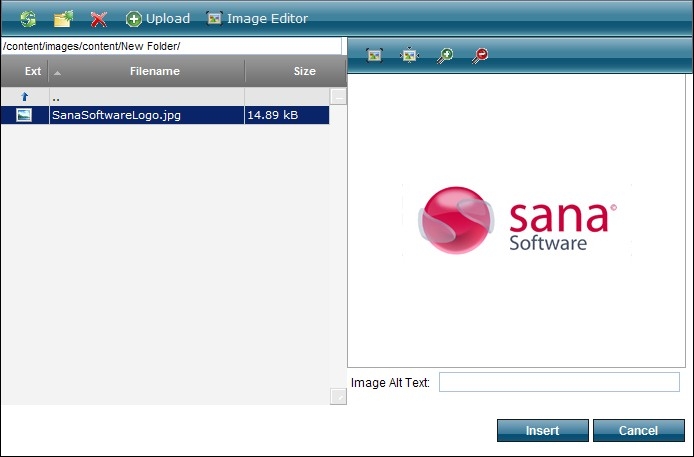Delete the selected file with red X icon

click(x=99, y=19)
